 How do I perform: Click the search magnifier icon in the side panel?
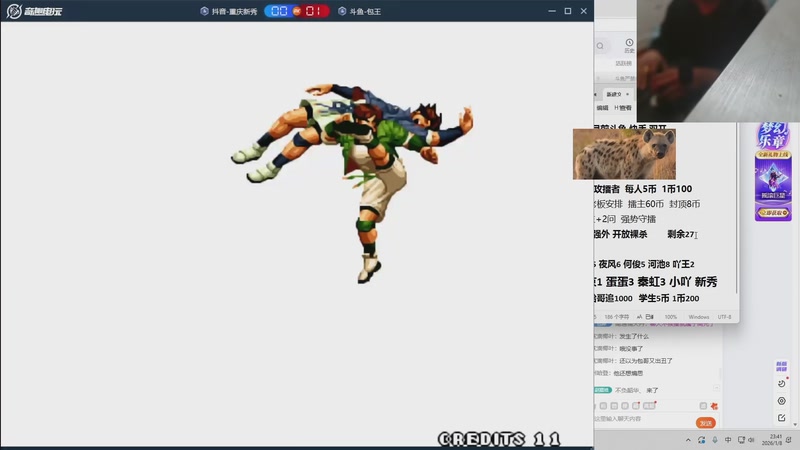(x=601, y=46)
